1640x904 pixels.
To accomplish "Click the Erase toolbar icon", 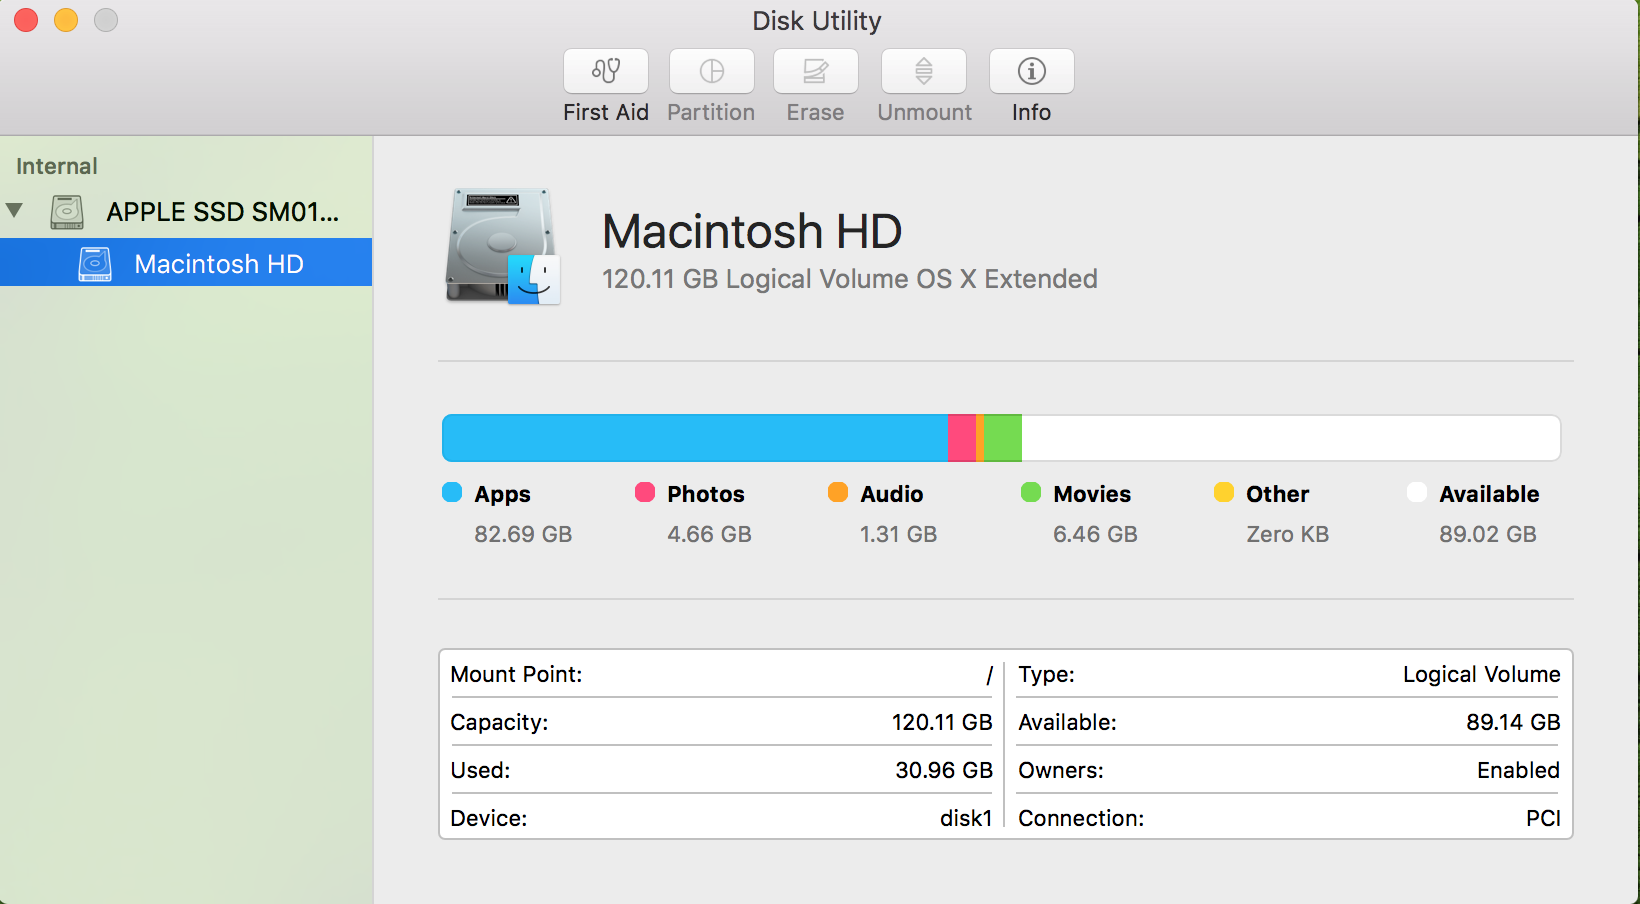I will pyautogui.click(x=816, y=71).
